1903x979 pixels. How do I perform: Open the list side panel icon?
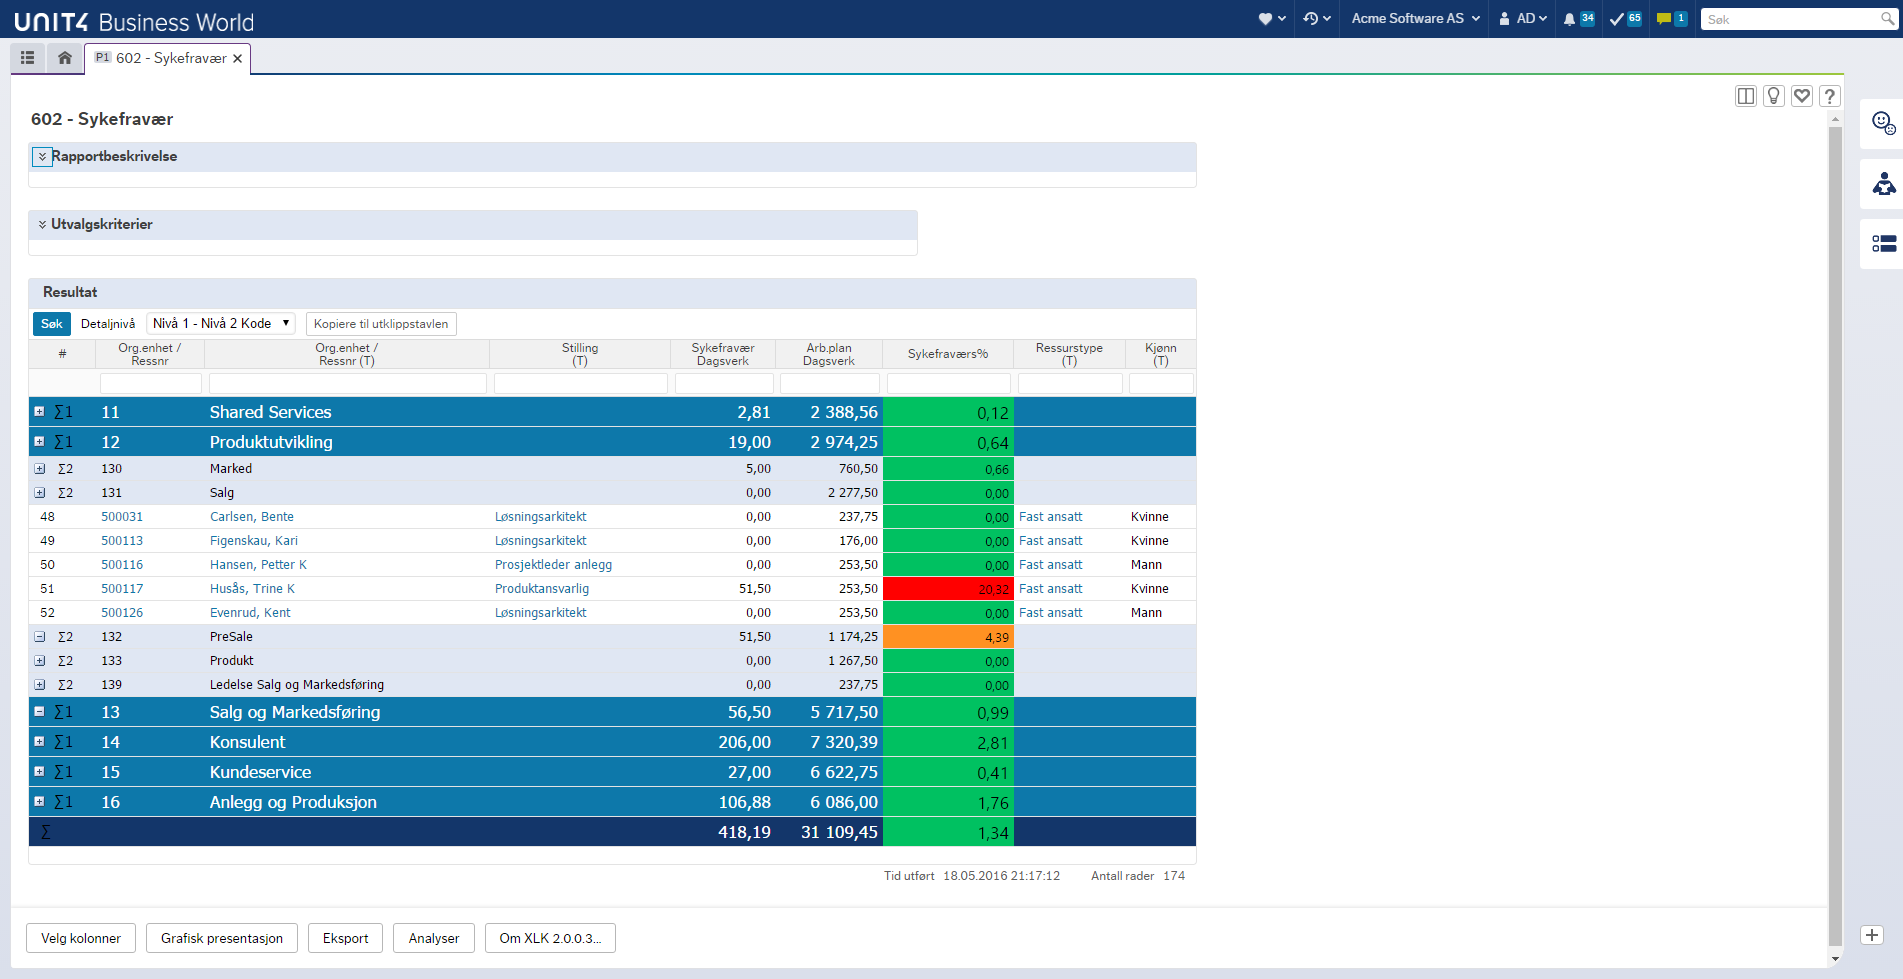tap(1883, 243)
